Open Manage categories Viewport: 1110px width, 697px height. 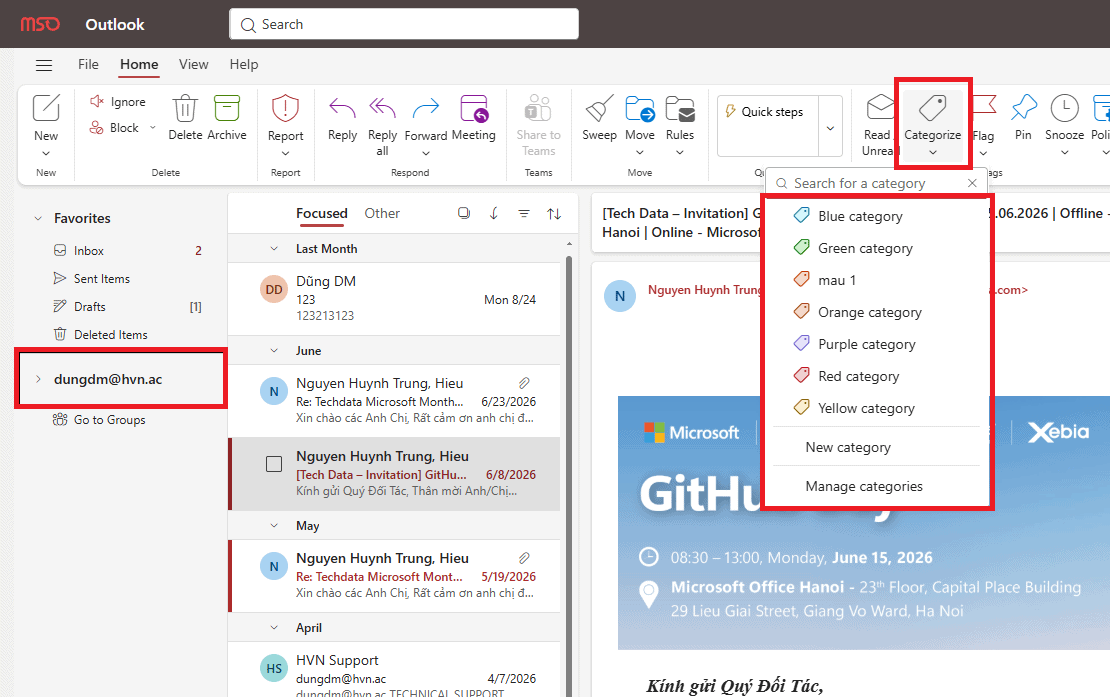864,486
